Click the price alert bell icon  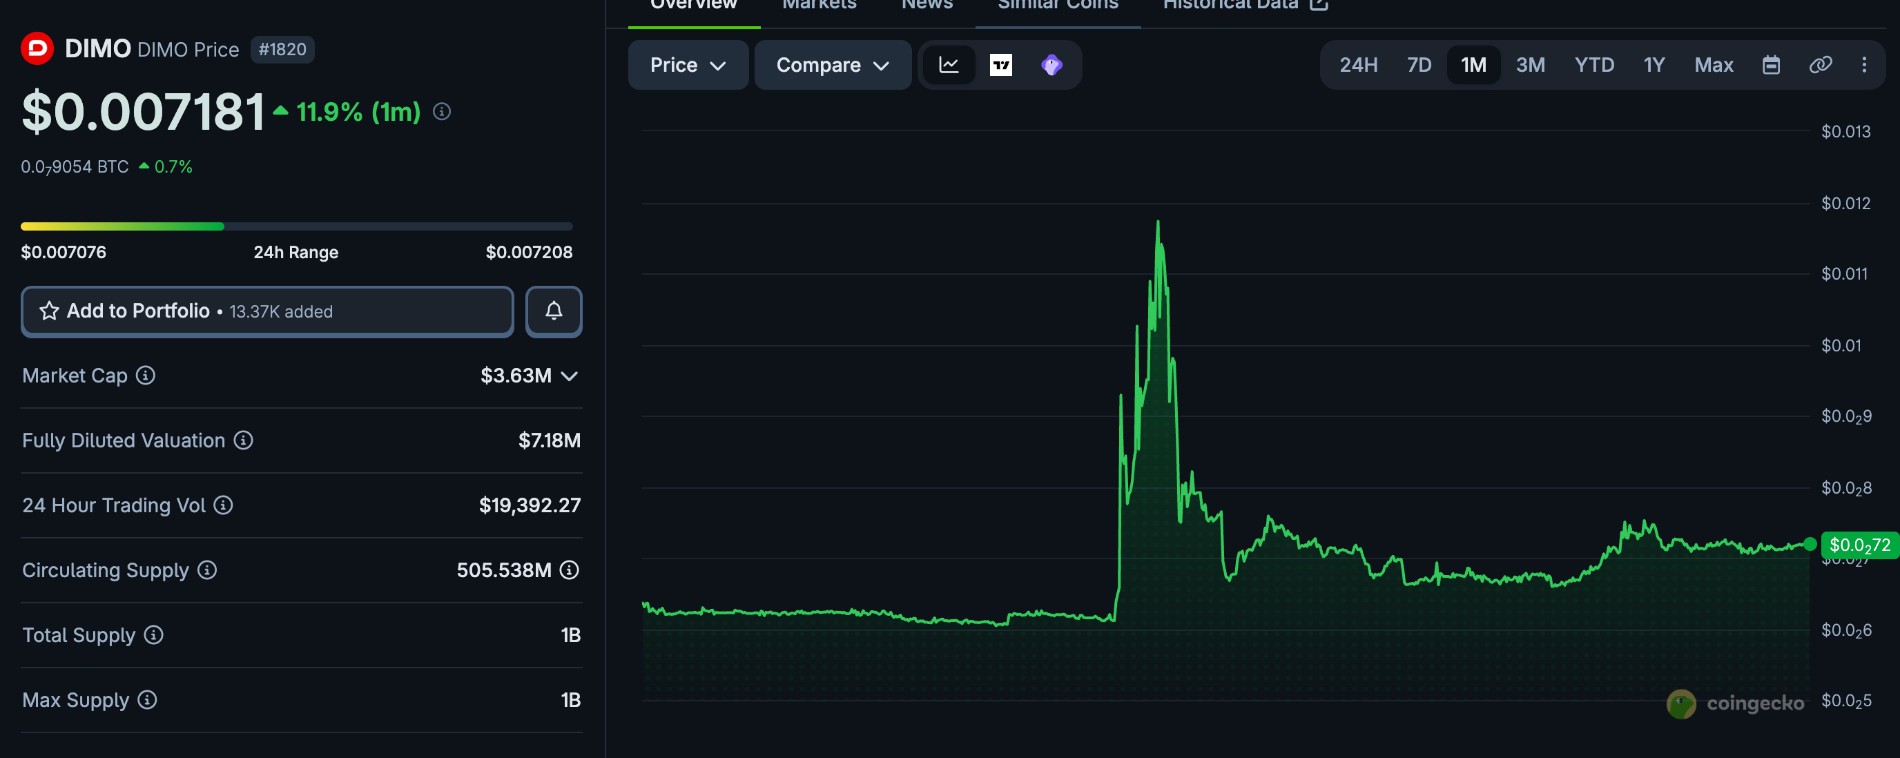tap(554, 311)
